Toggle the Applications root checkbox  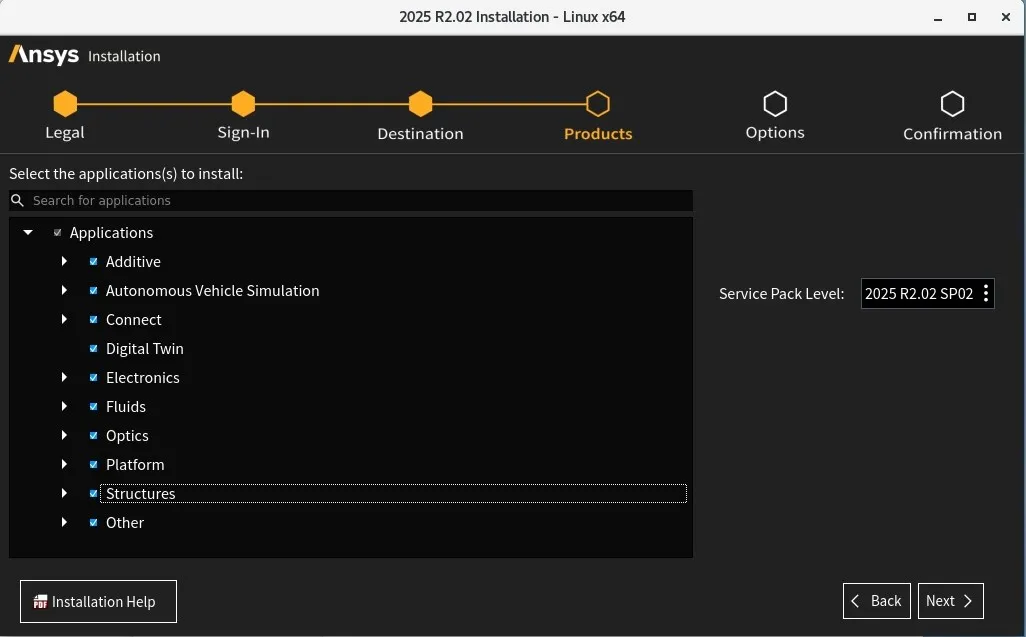pyautogui.click(x=58, y=233)
